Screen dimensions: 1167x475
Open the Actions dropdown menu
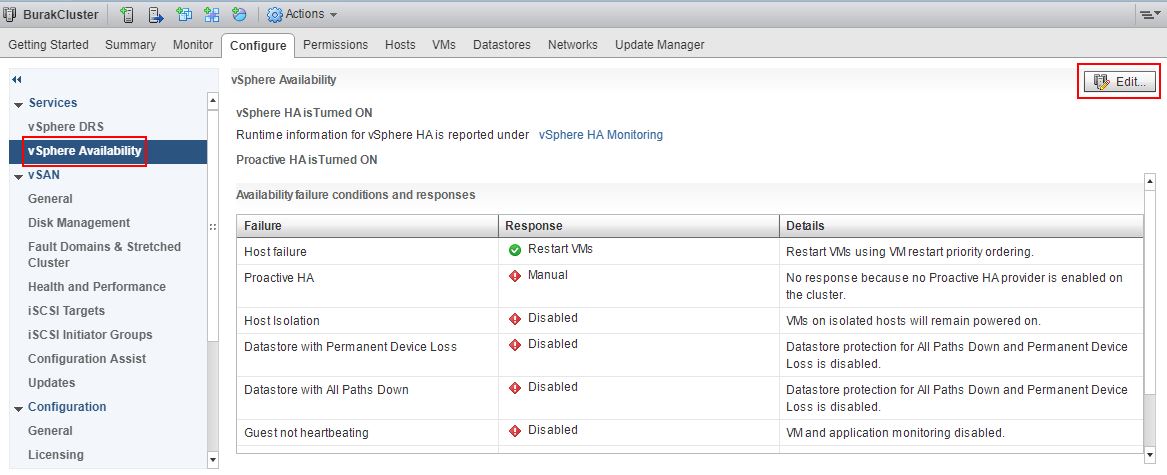pyautogui.click(x=302, y=14)
